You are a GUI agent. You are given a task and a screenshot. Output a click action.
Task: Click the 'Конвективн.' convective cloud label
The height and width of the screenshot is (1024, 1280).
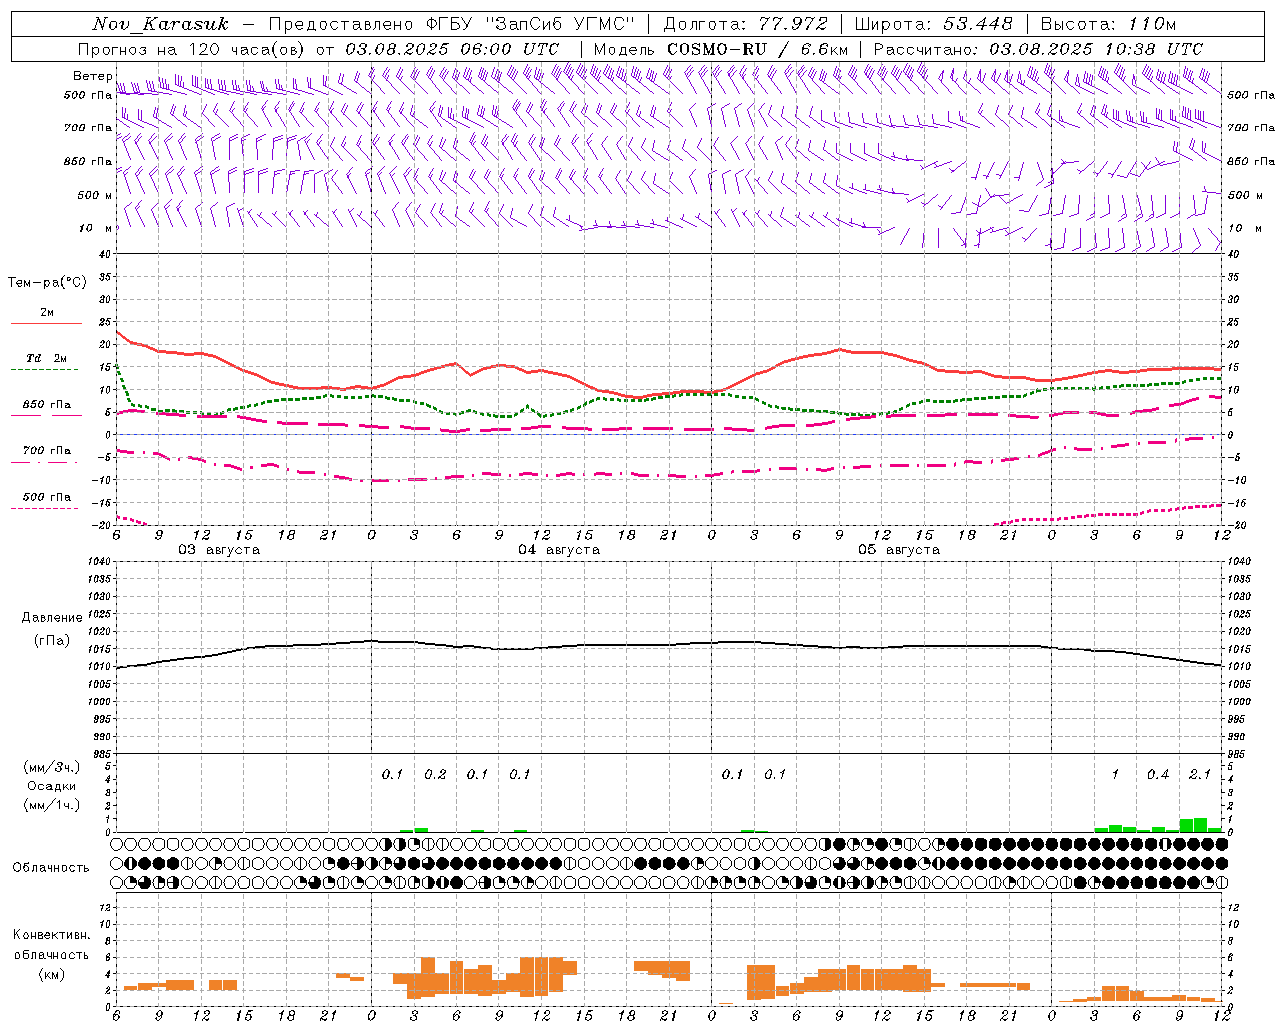coord(51,935)
